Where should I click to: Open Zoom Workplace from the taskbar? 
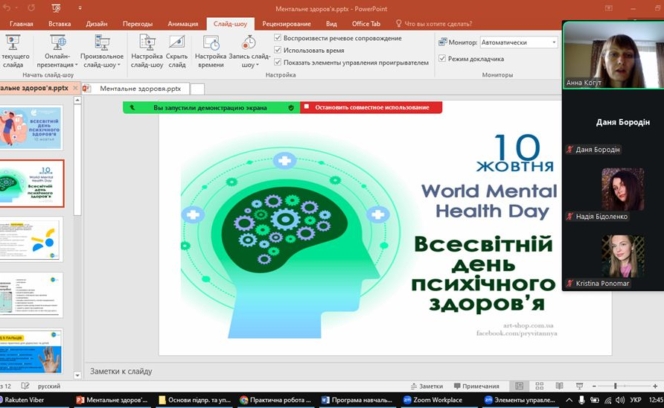click(432, 400)
